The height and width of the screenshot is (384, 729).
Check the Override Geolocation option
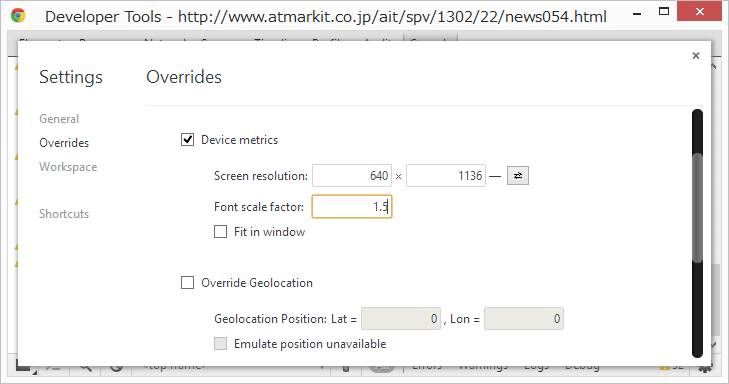(x=187, y=283)
